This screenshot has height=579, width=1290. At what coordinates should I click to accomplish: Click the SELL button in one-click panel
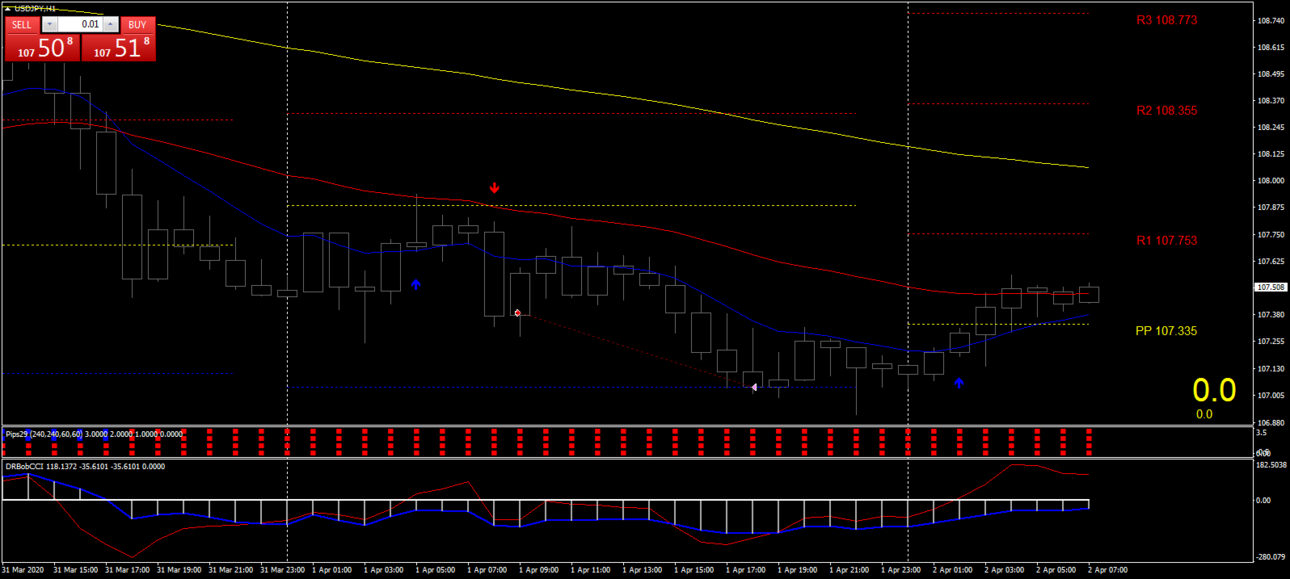[x=22, y=25]
